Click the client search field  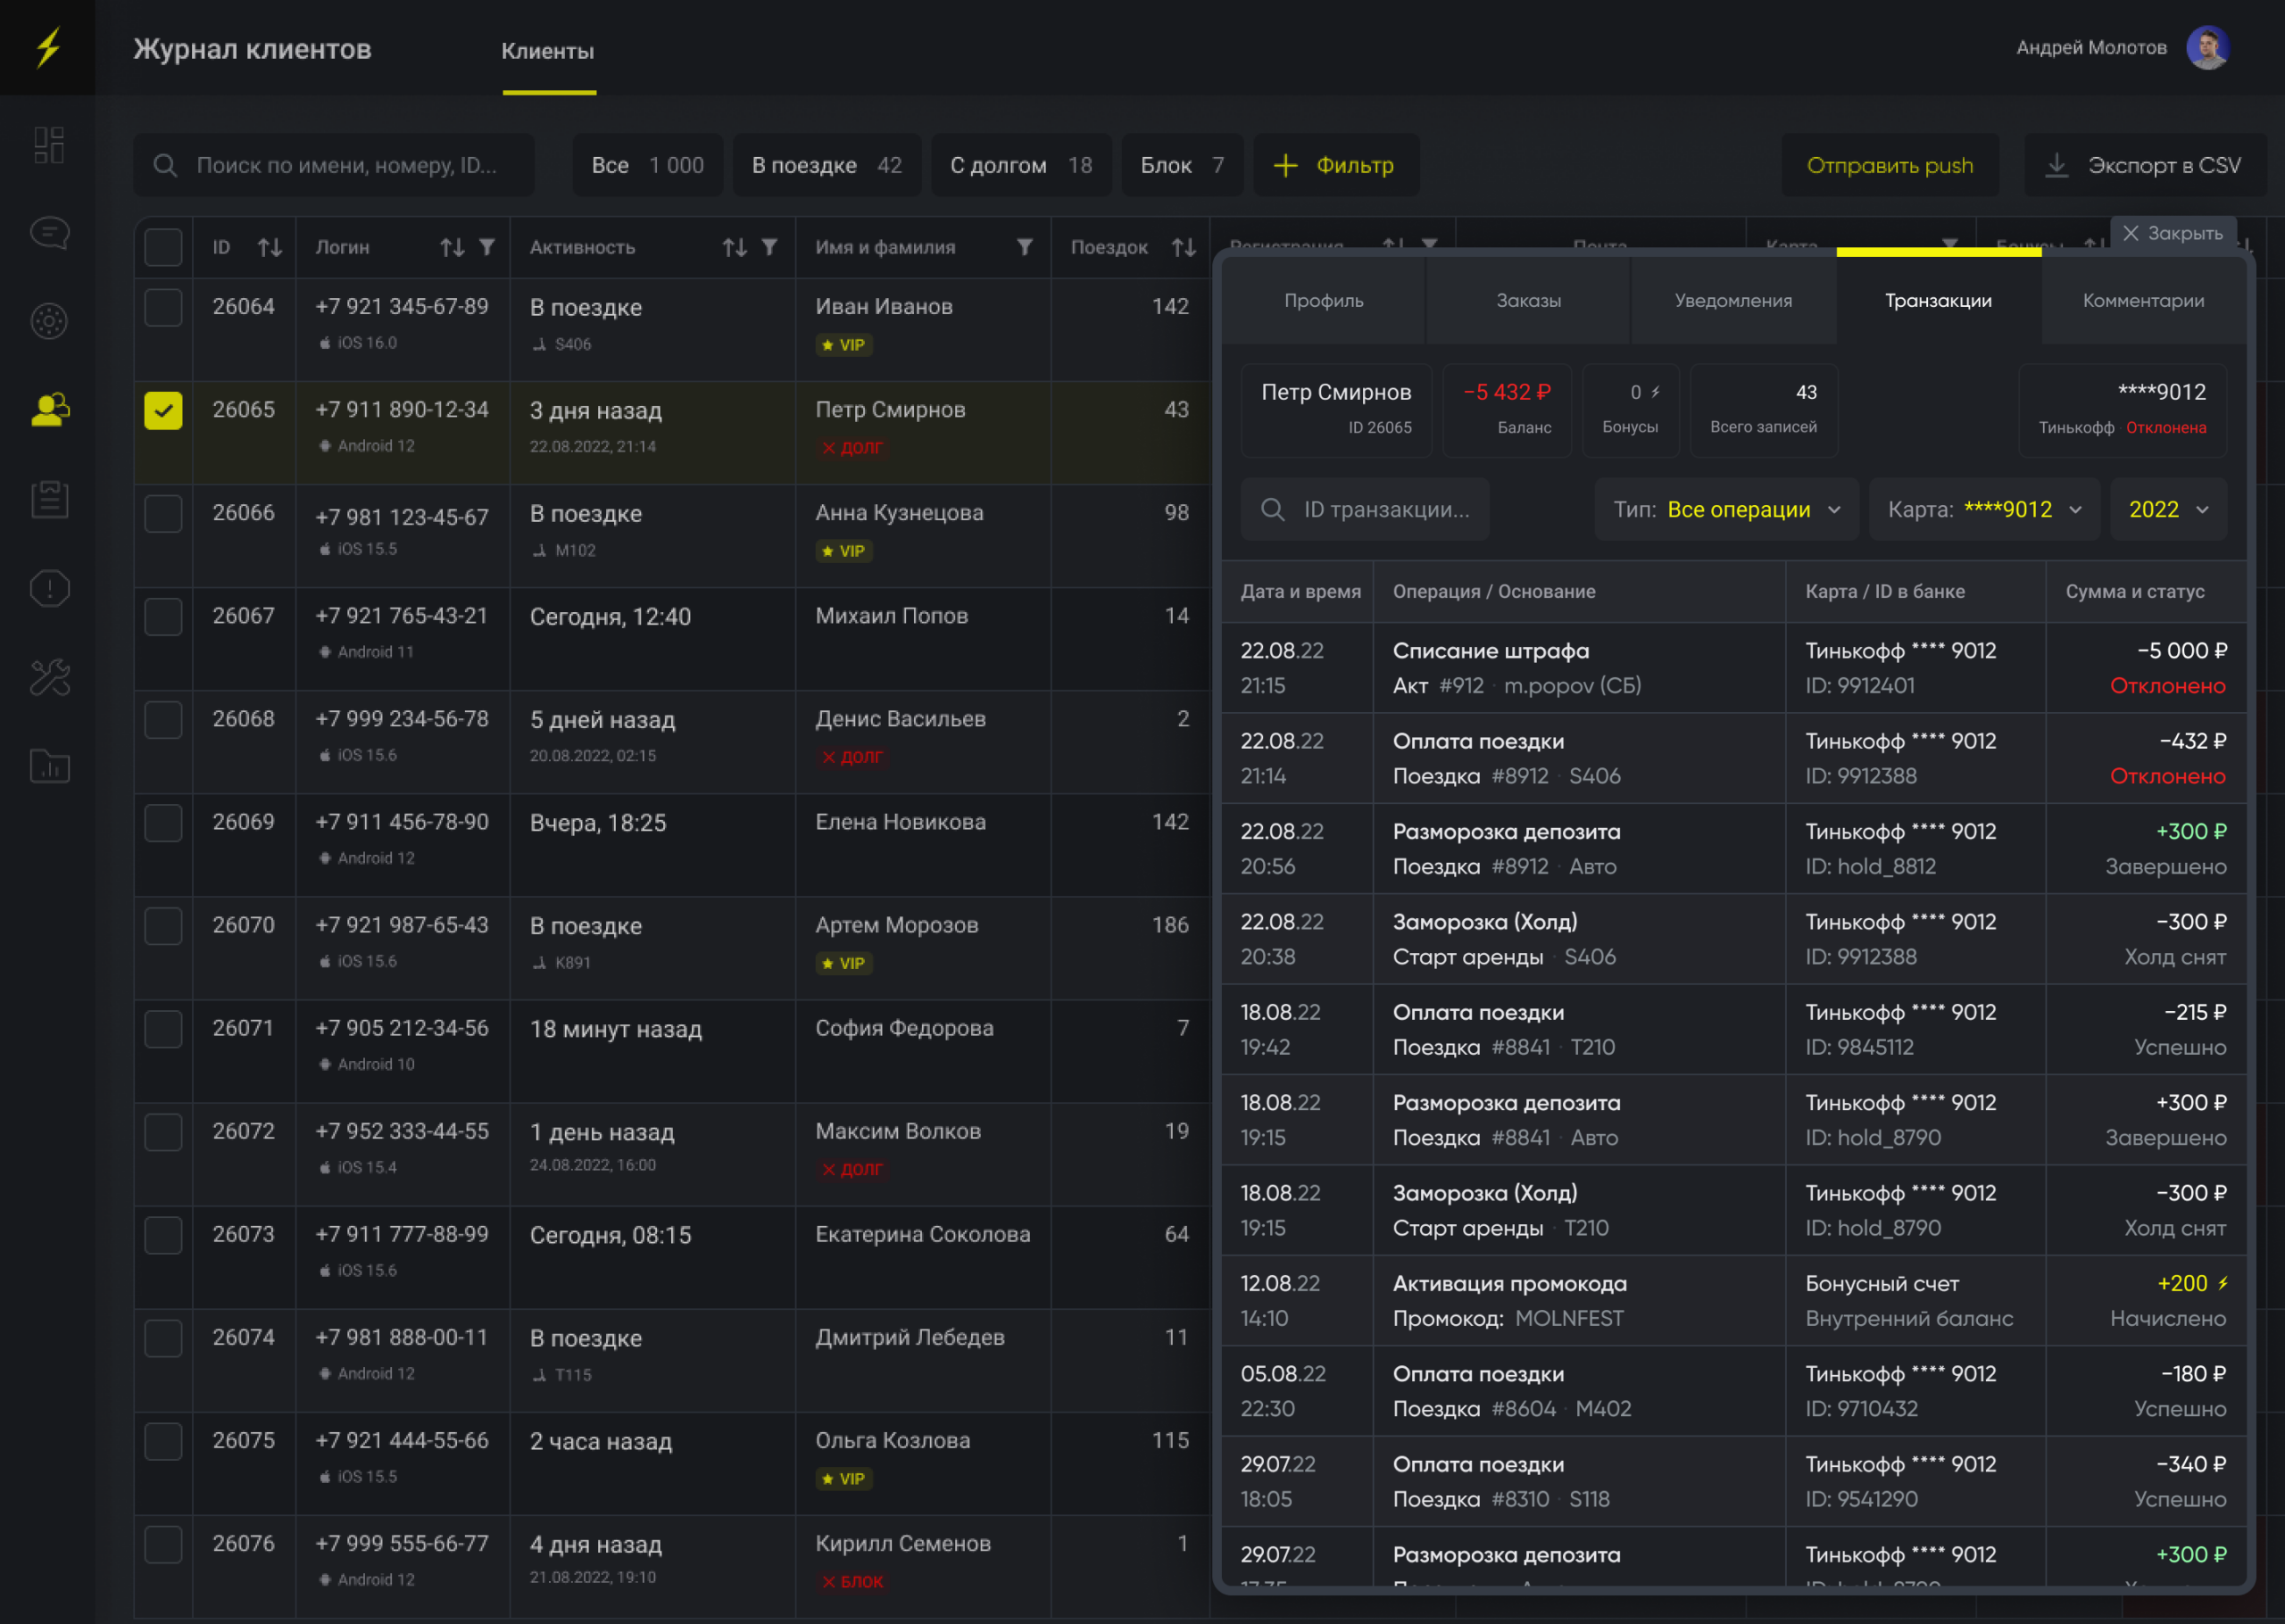point(334,165)
